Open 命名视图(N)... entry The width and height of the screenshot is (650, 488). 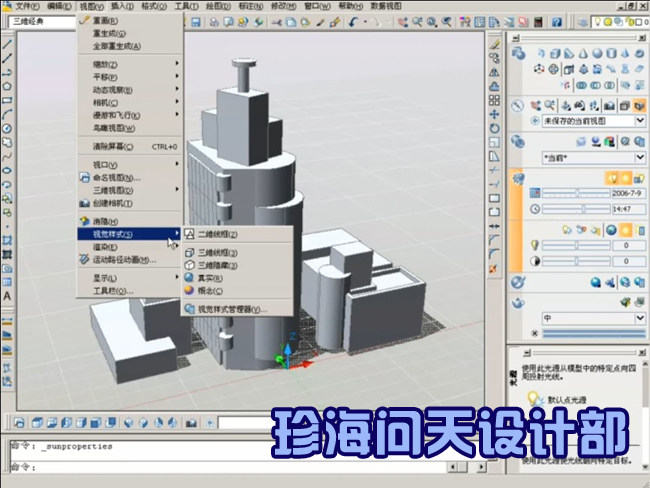pyautogui.click(x=130, y=177)
